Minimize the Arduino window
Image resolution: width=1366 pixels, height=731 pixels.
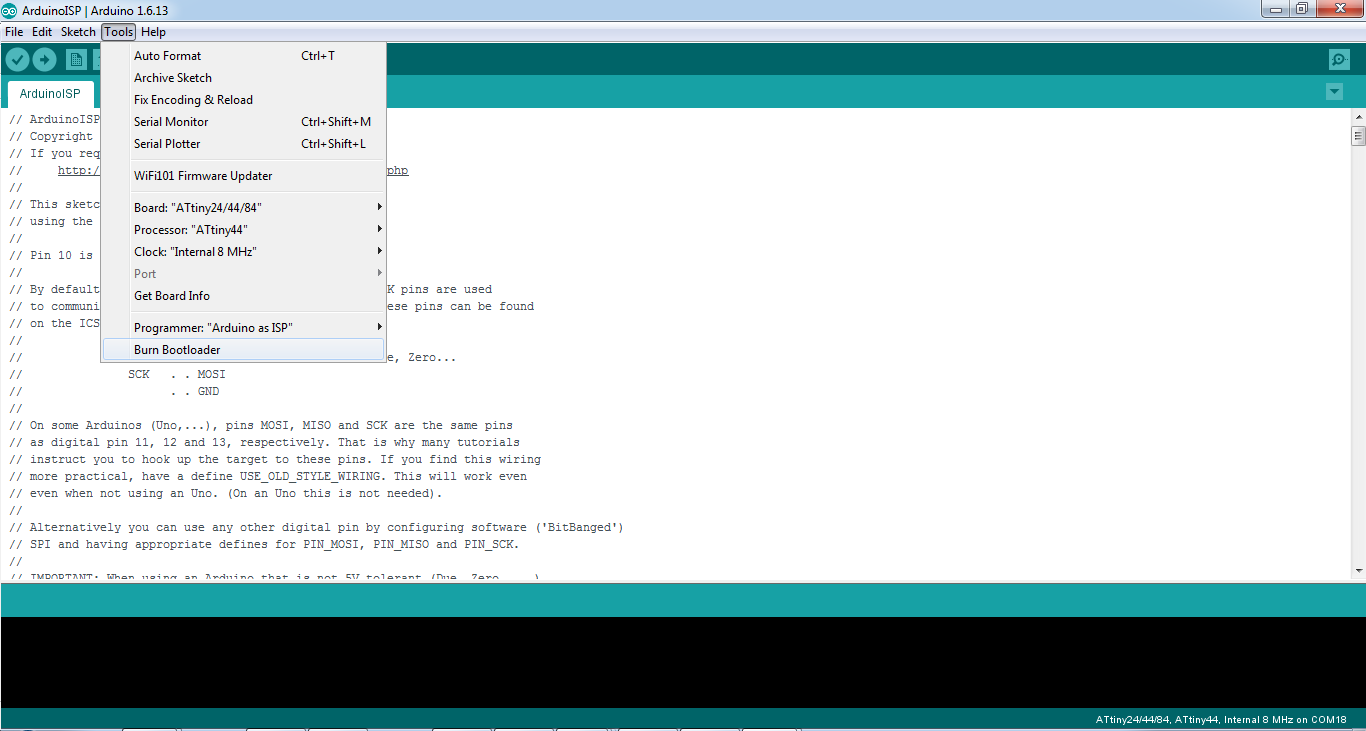point(1275,9)
